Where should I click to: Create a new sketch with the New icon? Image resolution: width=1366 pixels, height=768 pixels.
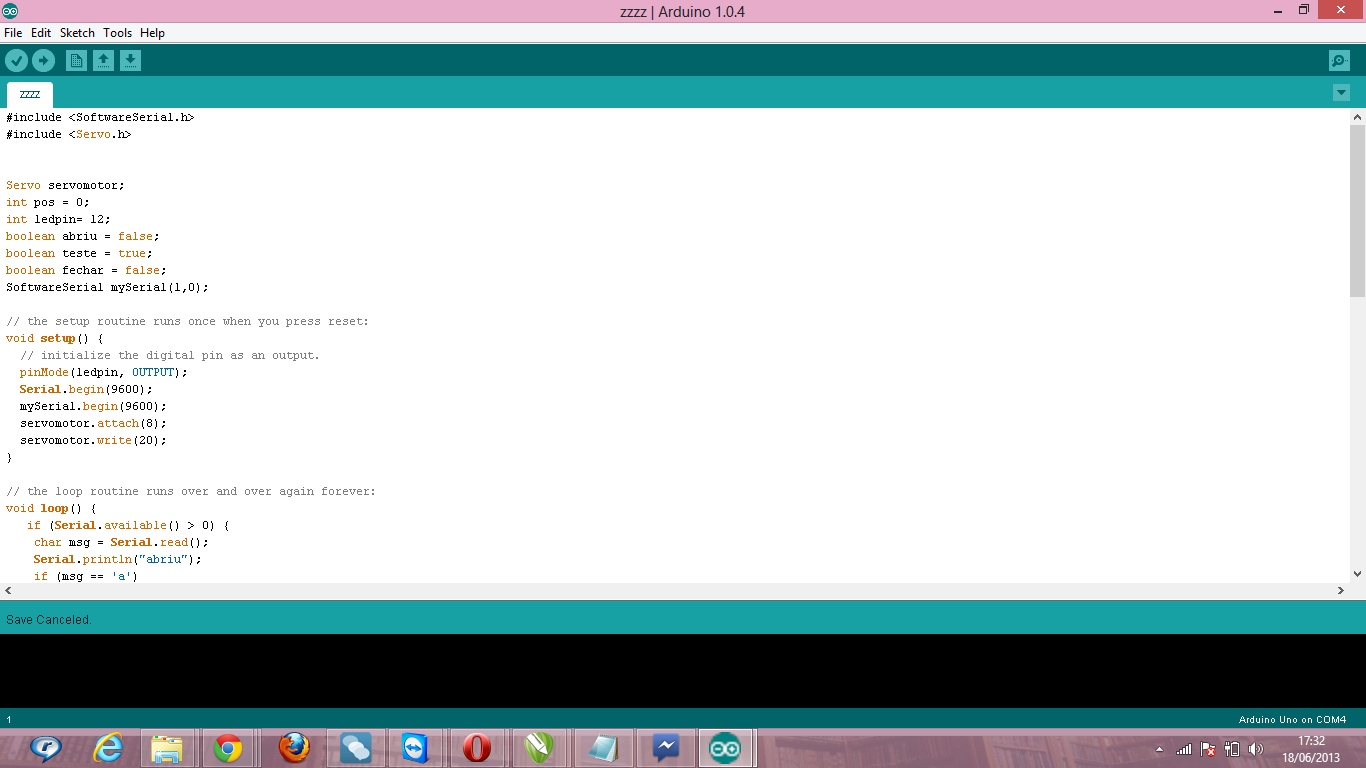(x=76, y=61)
